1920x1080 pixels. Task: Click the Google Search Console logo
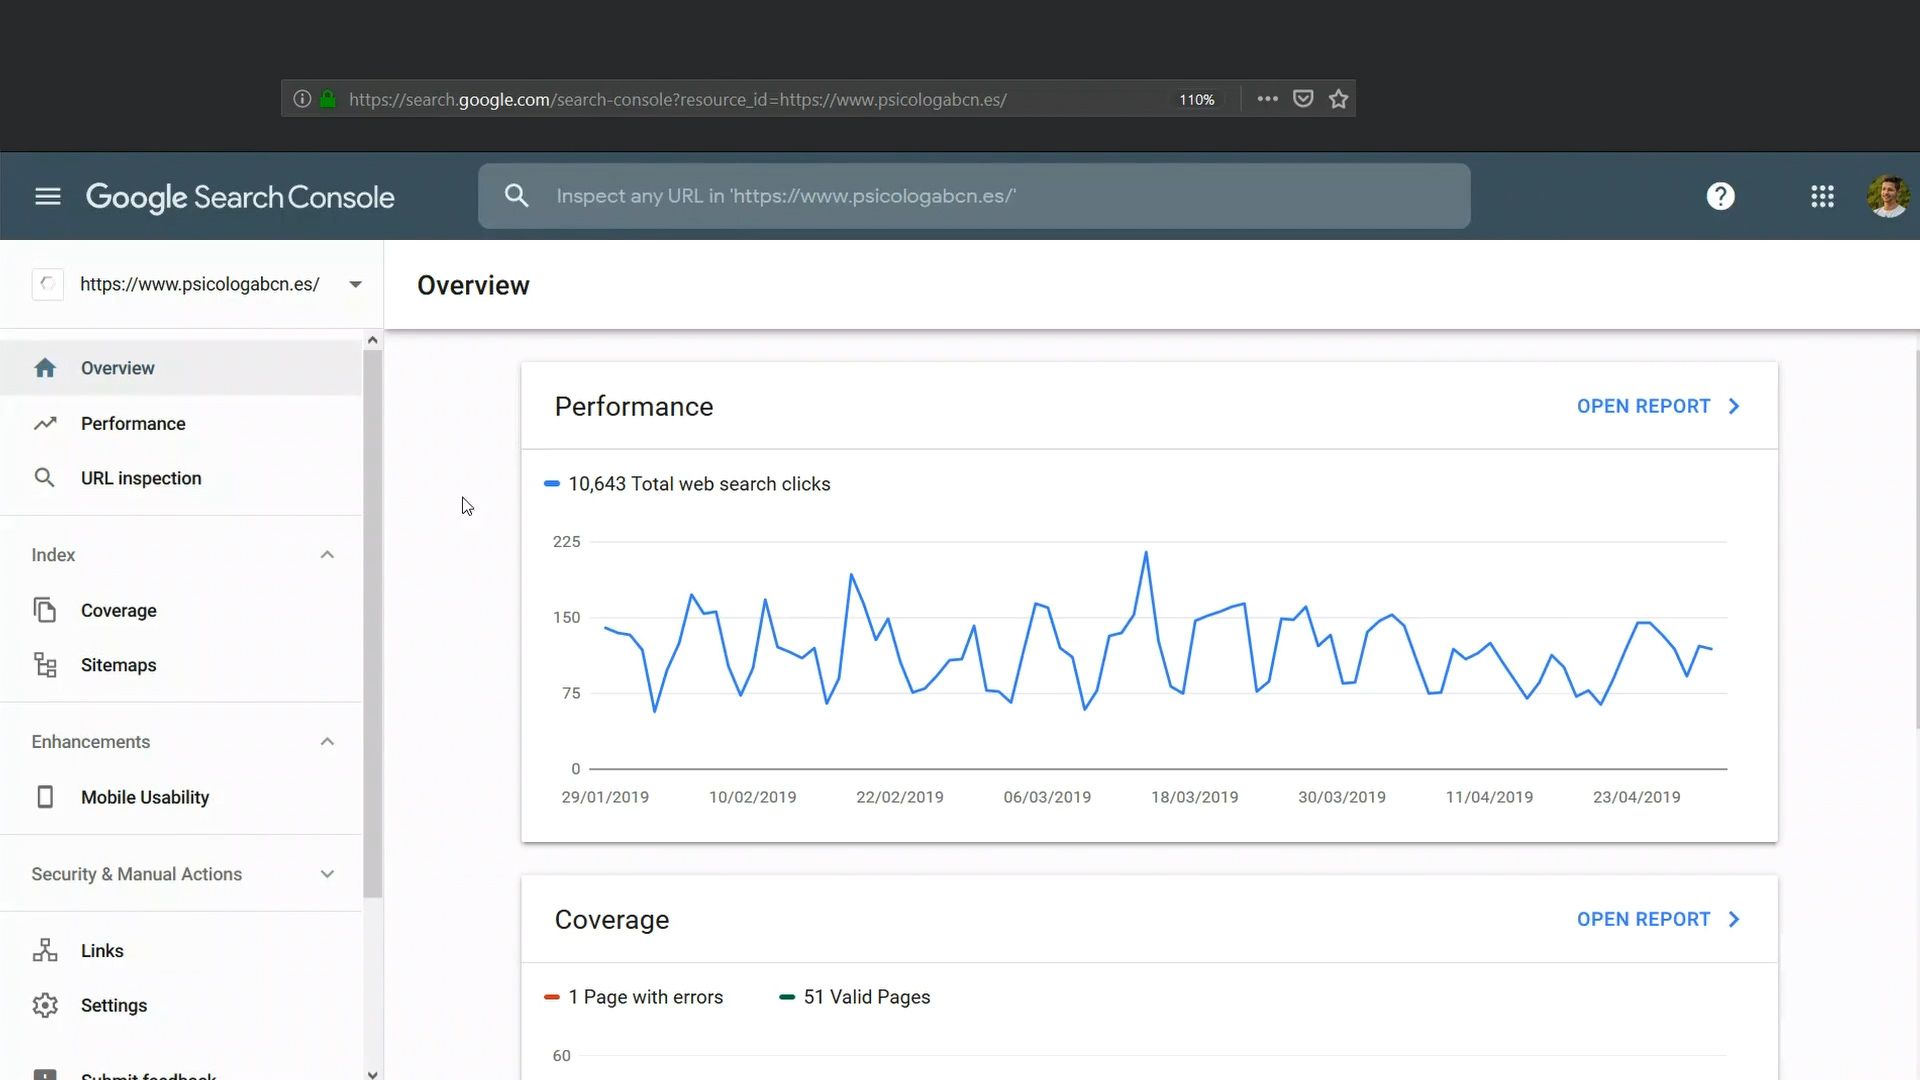[240, 197]
